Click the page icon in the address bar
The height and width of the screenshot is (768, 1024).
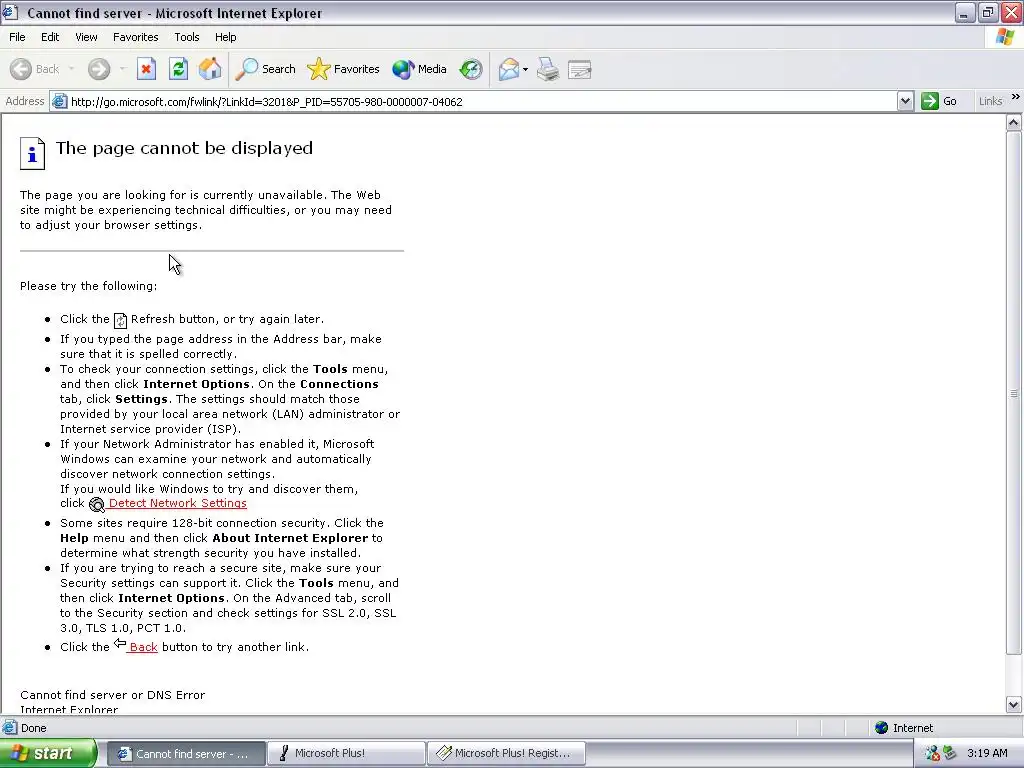tap(59, 101)
